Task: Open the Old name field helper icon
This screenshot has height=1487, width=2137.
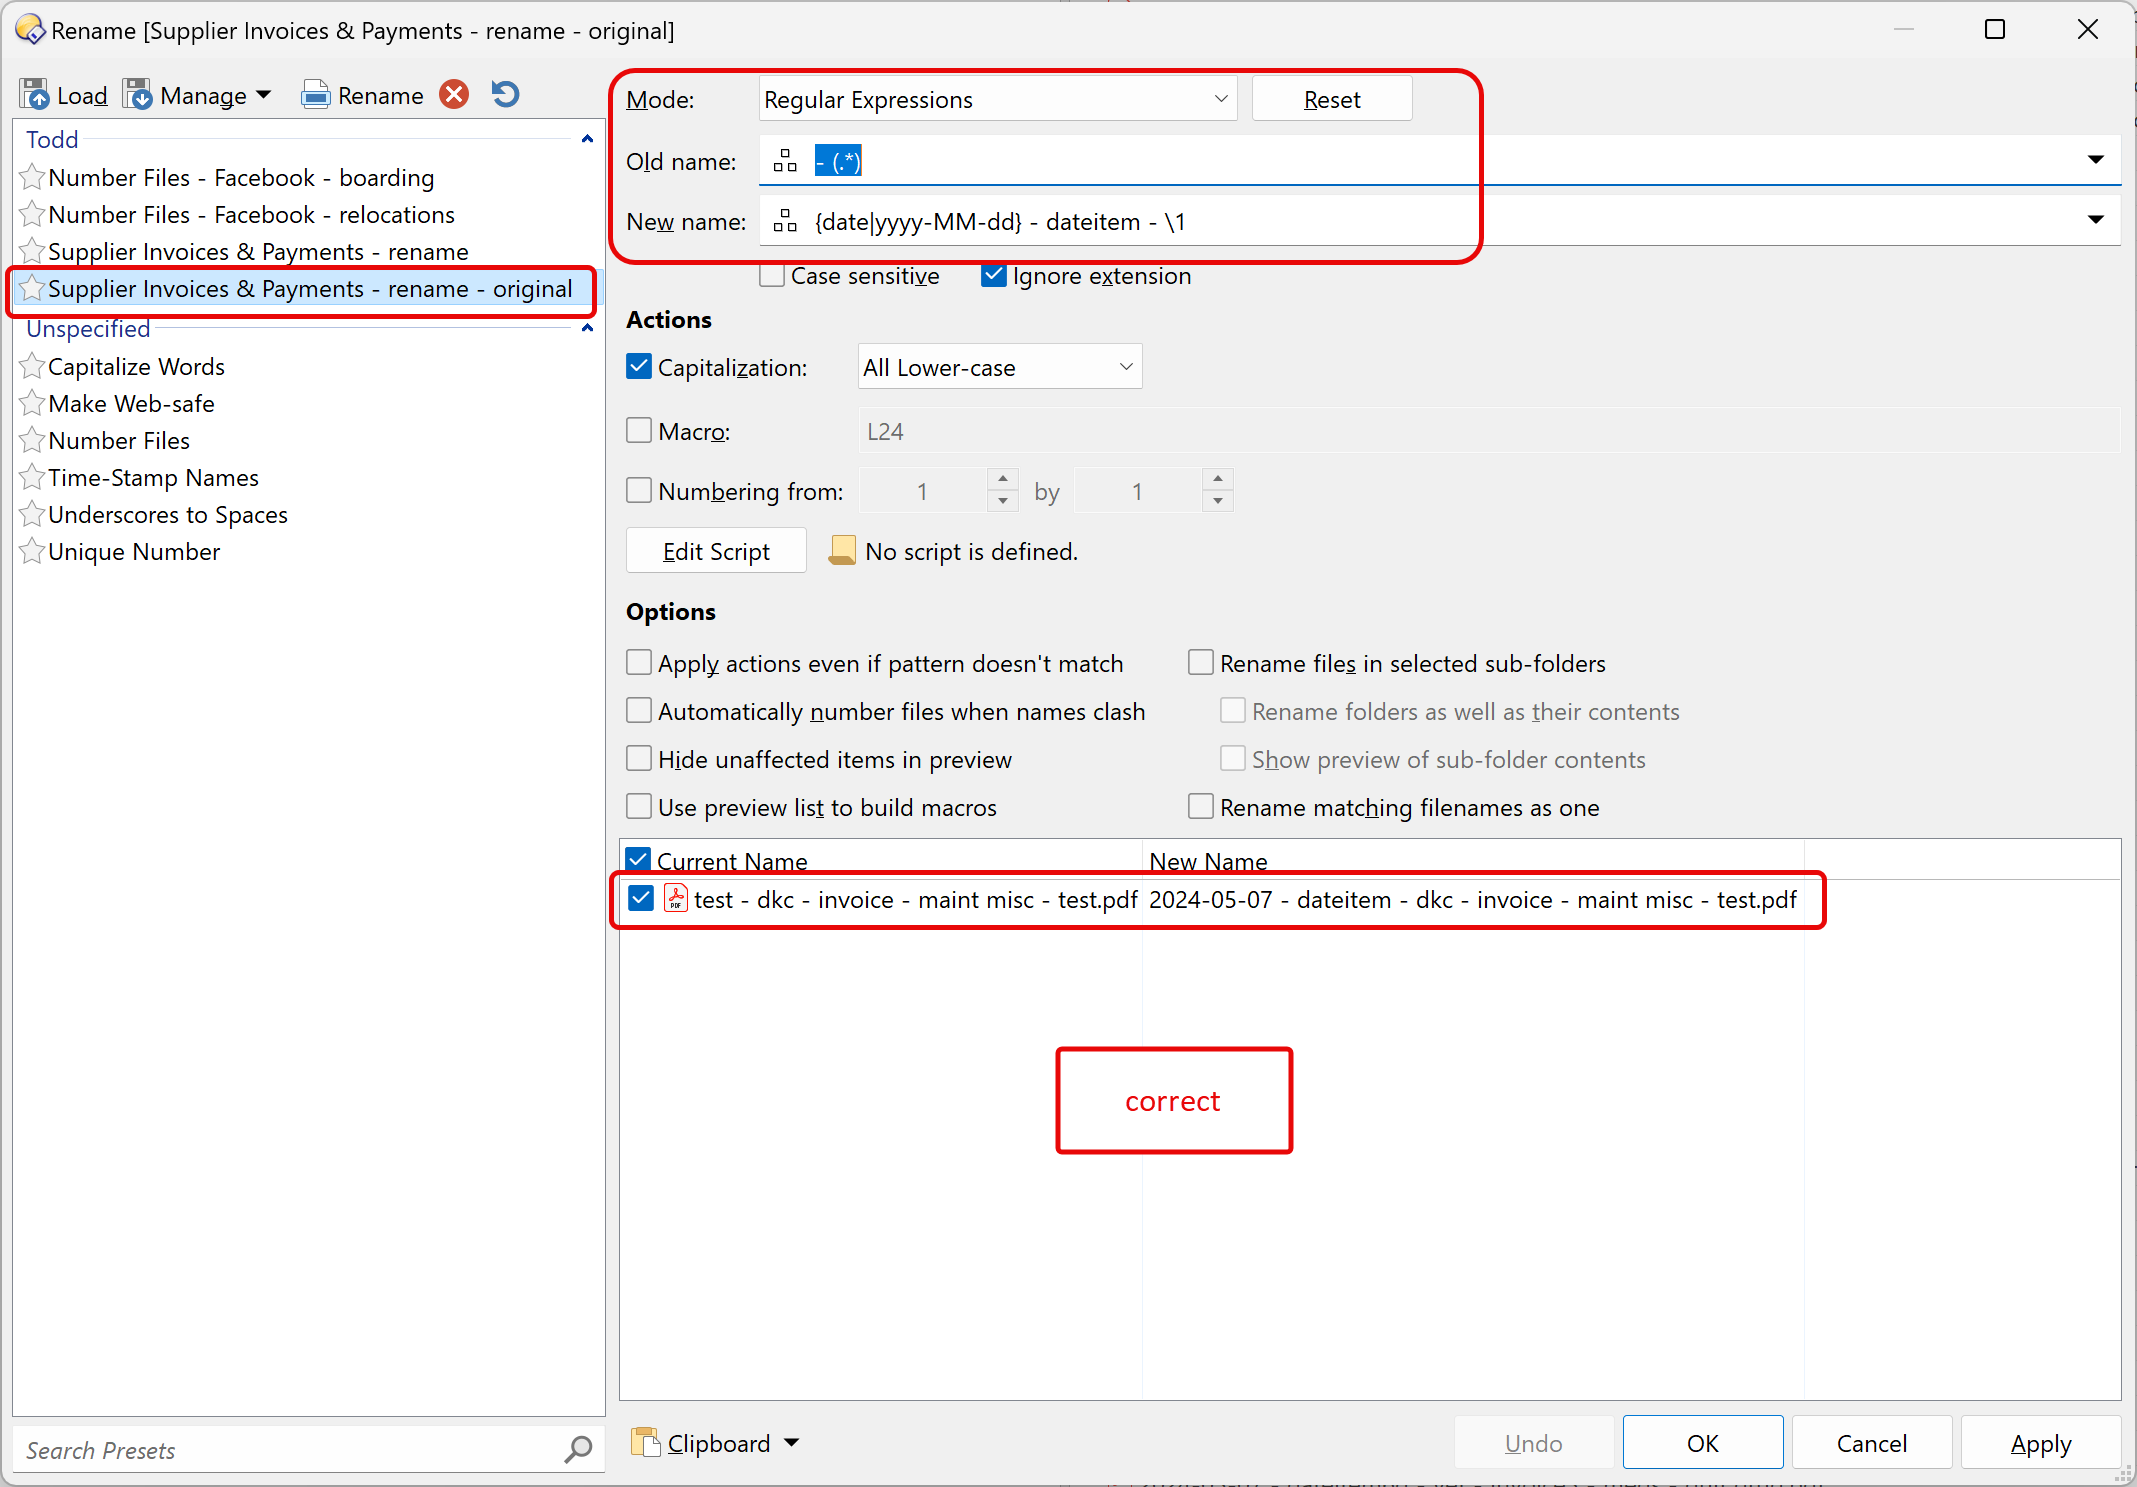Action: [785, 161]
